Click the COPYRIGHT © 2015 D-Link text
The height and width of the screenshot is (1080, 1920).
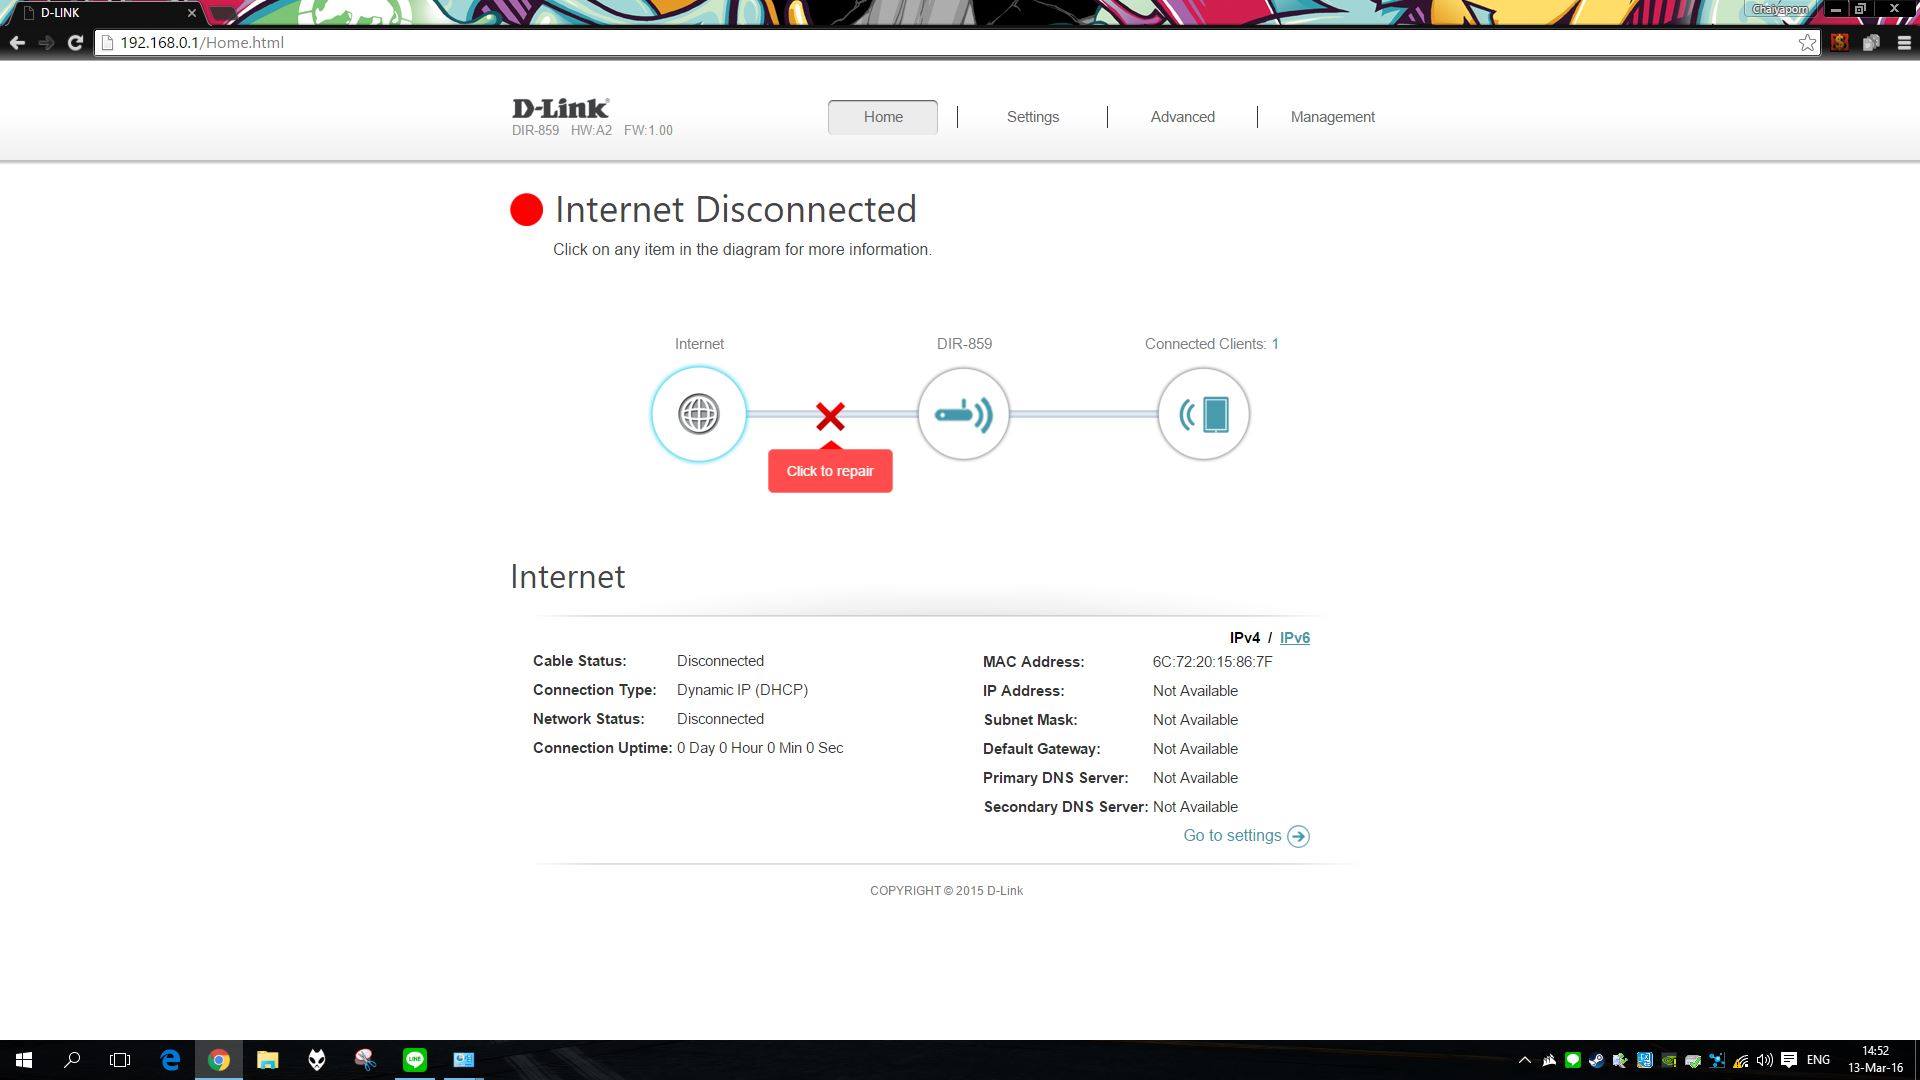click(946, 891)
